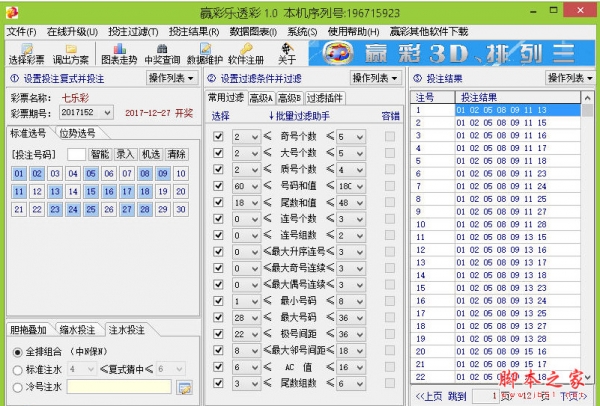Switch to the 缩水投注 tab
Image resolution: width=600 pixels, height=406 pixels.
[x=78, y=329]
